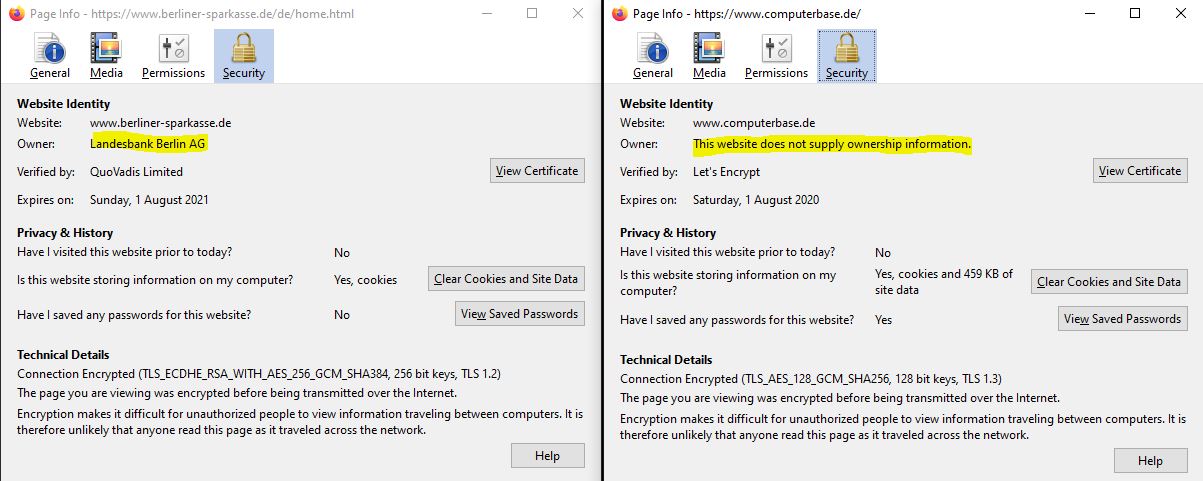The width and height of the screenshot is (1203, 481).
Task: Open General icon in computerbase window
Action: 653,48
